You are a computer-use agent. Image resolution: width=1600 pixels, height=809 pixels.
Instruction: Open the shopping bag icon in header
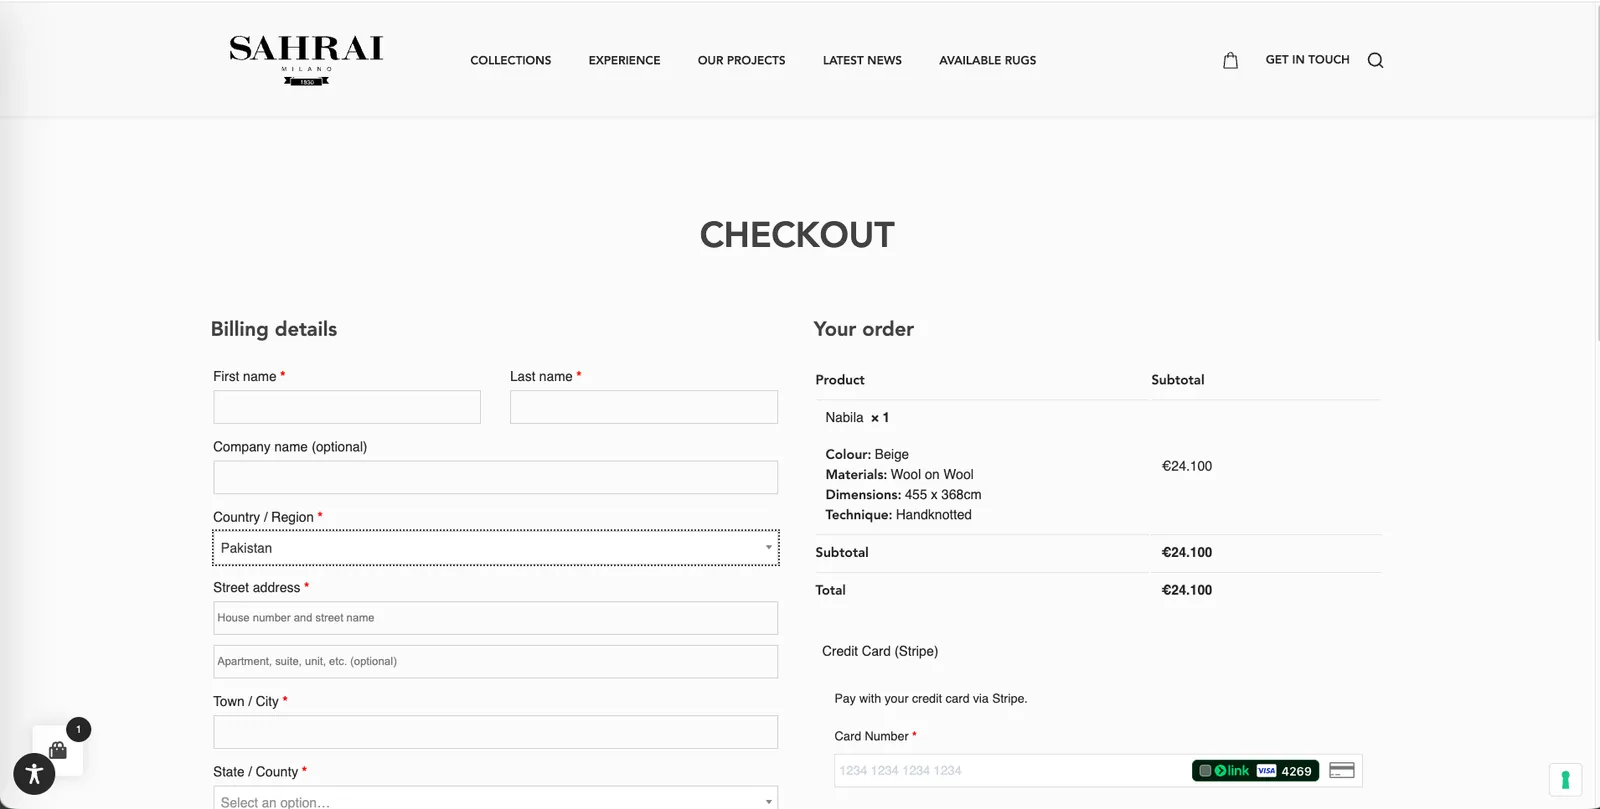tap(1230, 60)
